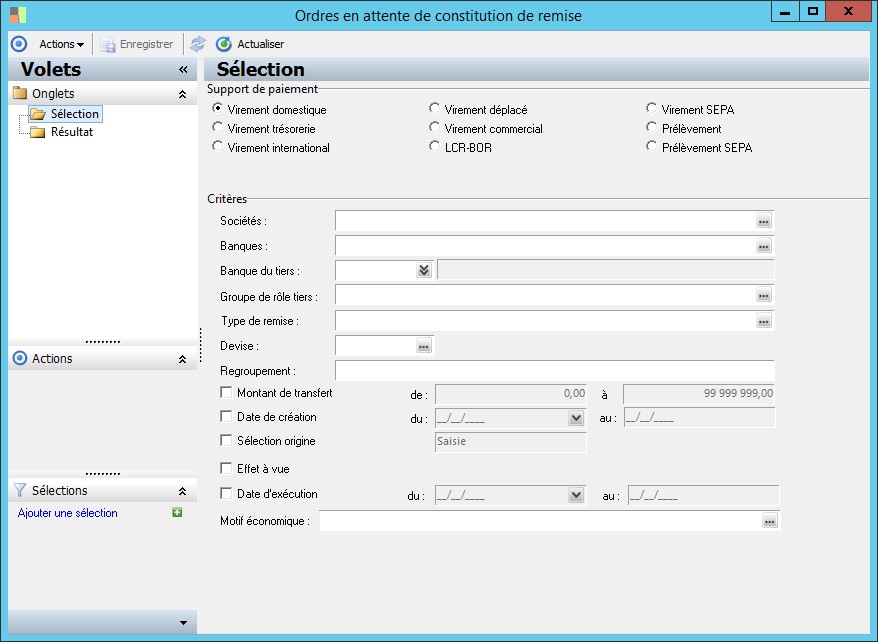Maximize the window
The height and width of the screenshot is (642, 878).
tap(812, 12)
